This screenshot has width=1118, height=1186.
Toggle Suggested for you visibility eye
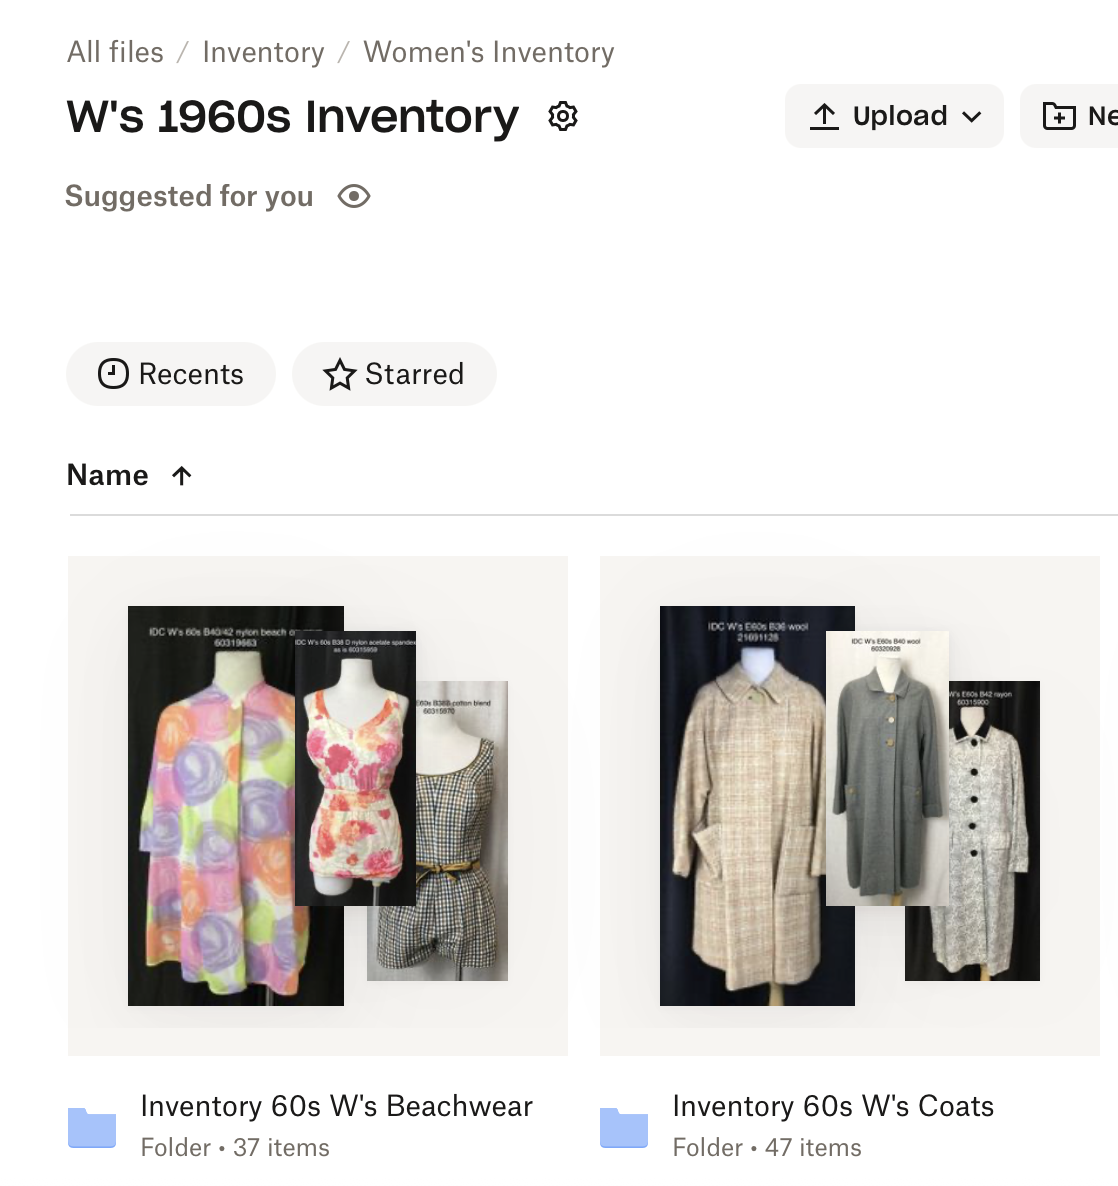tap(354, 197)
